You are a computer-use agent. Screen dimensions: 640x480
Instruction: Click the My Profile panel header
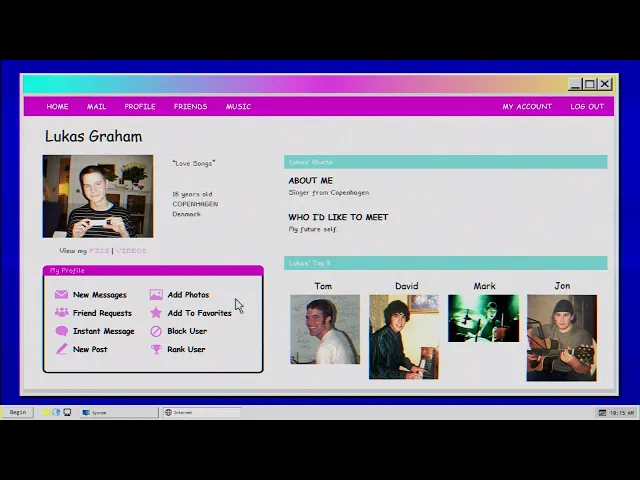[153, 271]
